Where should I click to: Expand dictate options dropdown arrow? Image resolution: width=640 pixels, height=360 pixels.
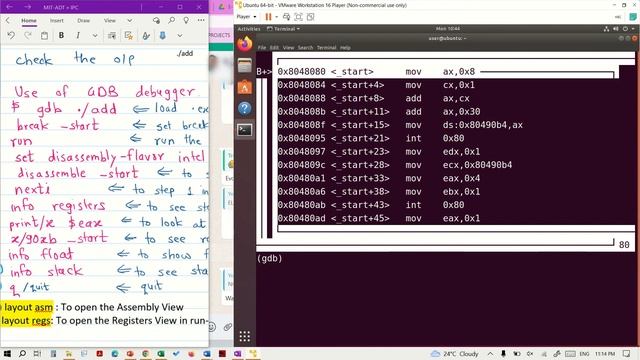pyautogui.click(x=180, y=36)
